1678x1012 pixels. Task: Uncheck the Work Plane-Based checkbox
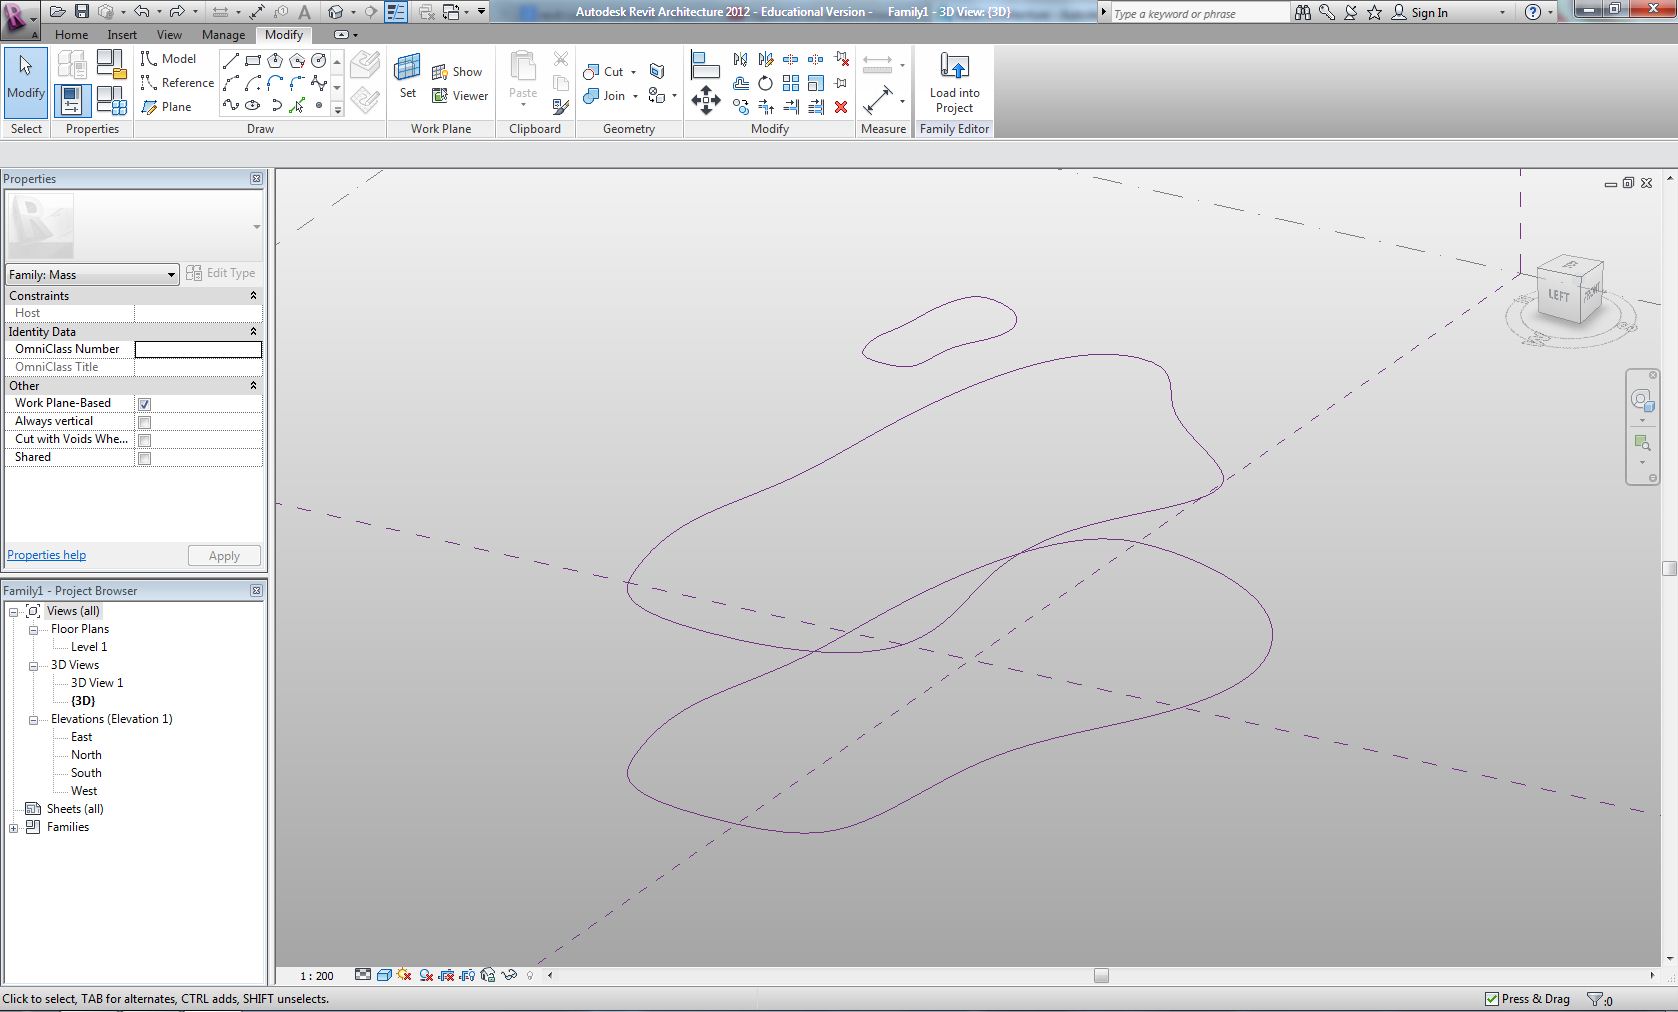pos(145,404)
